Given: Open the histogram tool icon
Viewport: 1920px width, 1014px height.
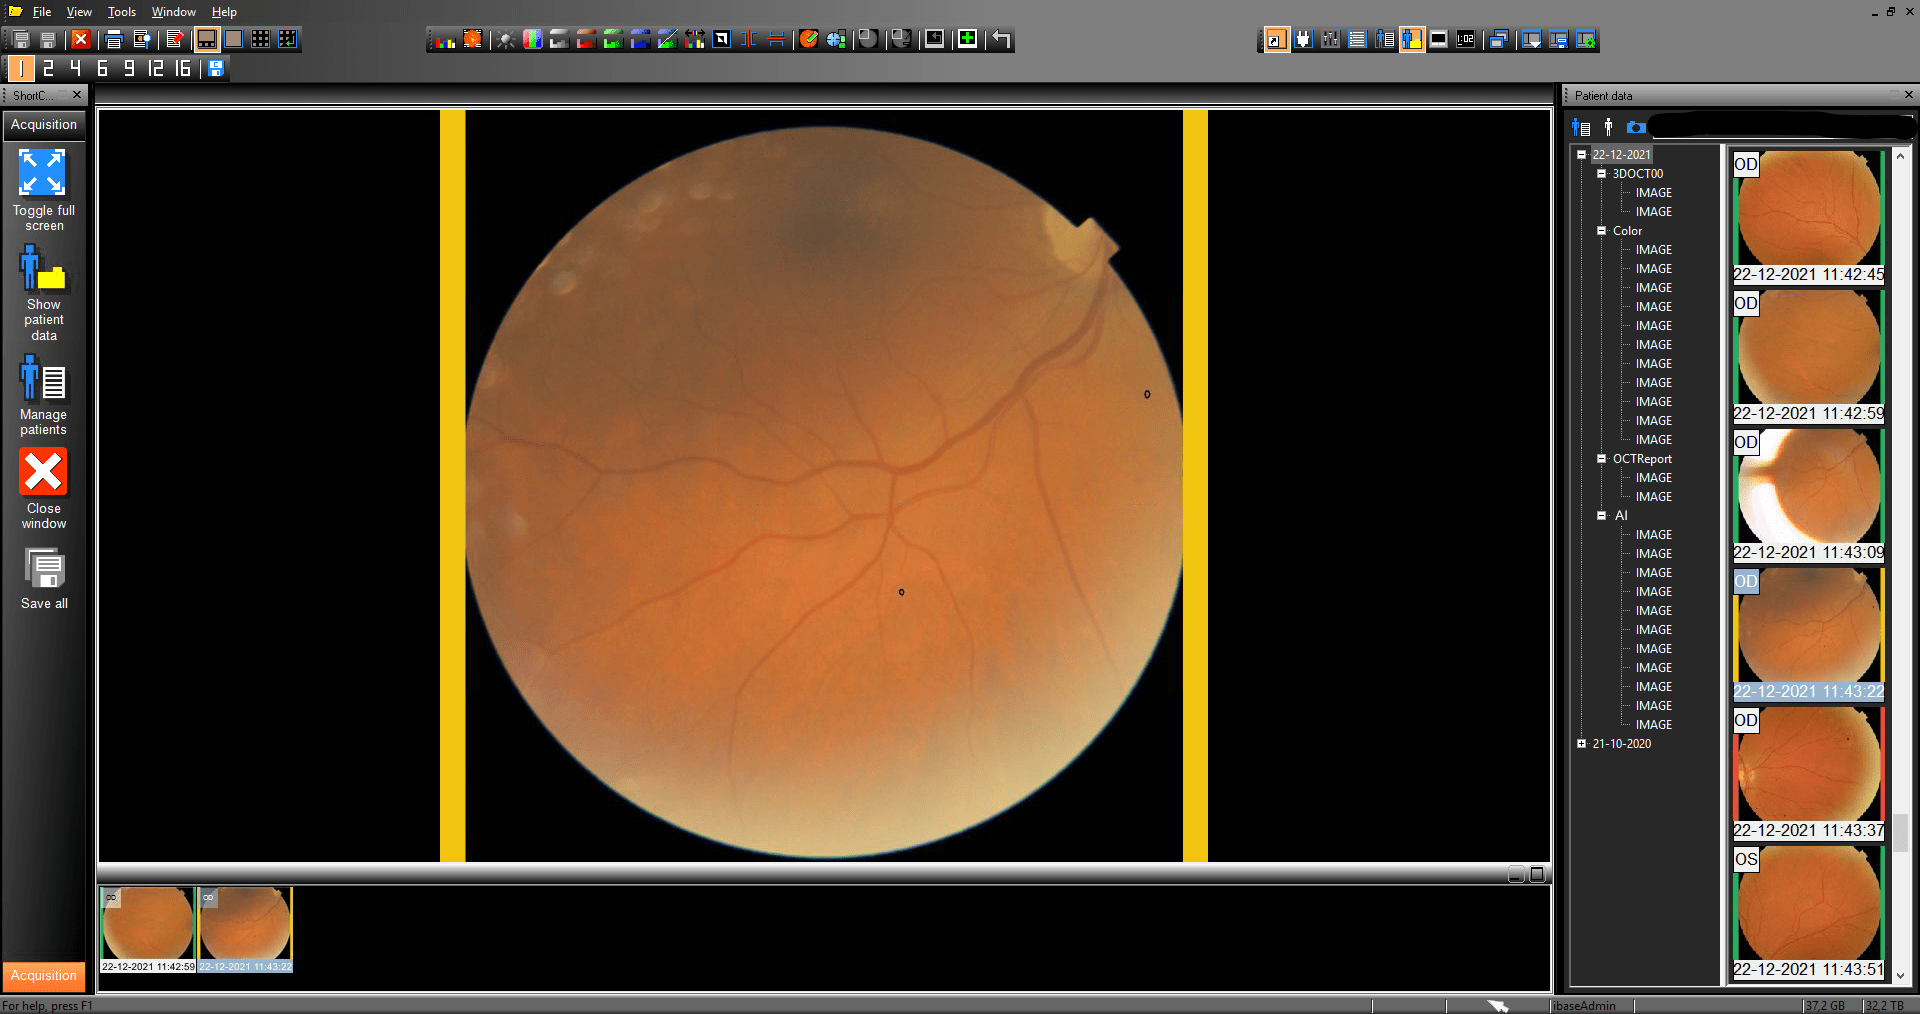Looking at the screenshot, I should [445, 40].
